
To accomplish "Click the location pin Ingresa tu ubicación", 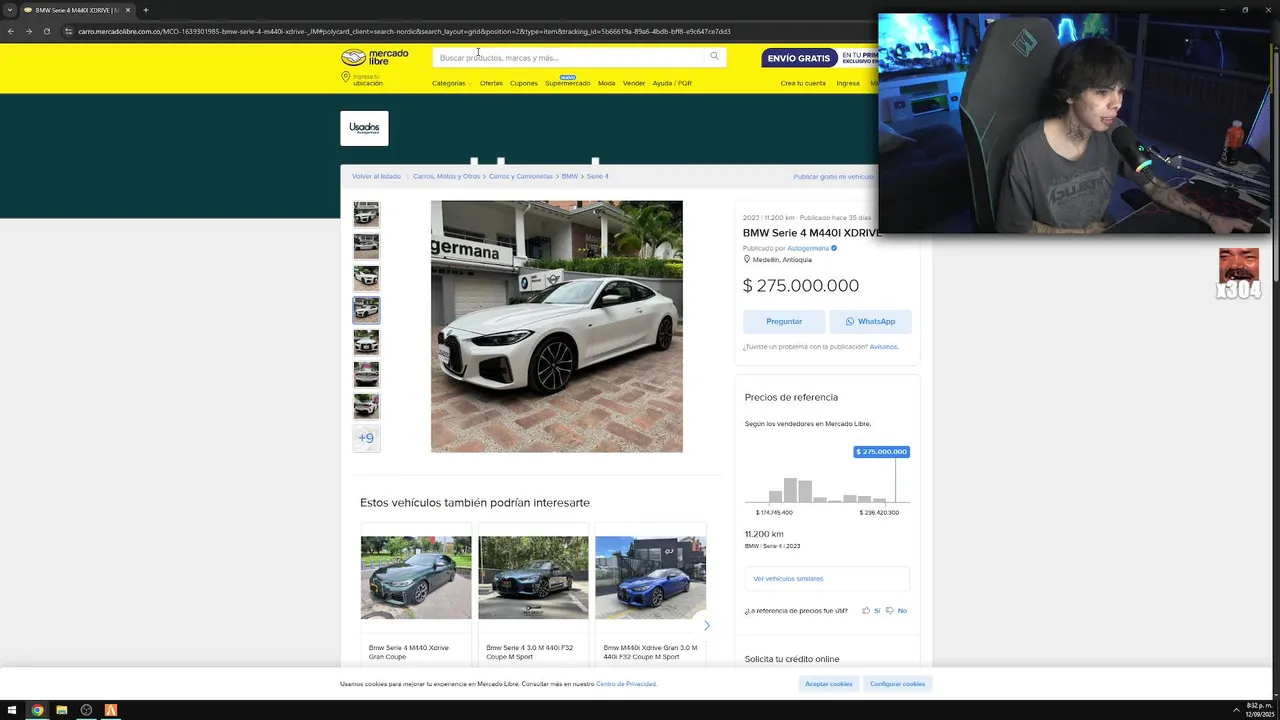I will 362,79.
